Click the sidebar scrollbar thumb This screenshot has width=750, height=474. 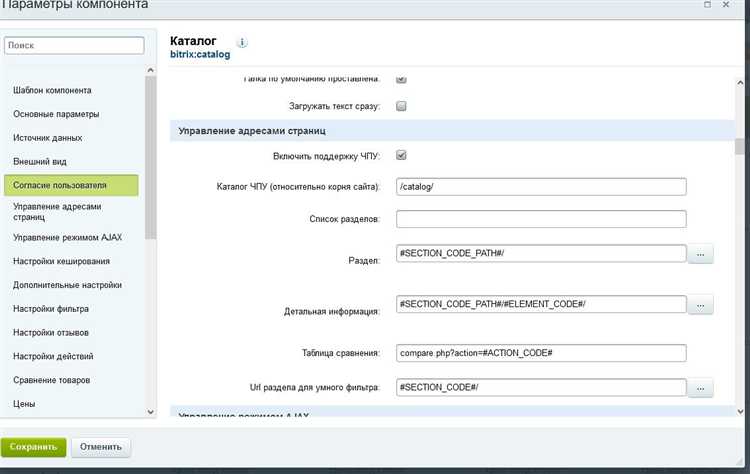point(151,157)
